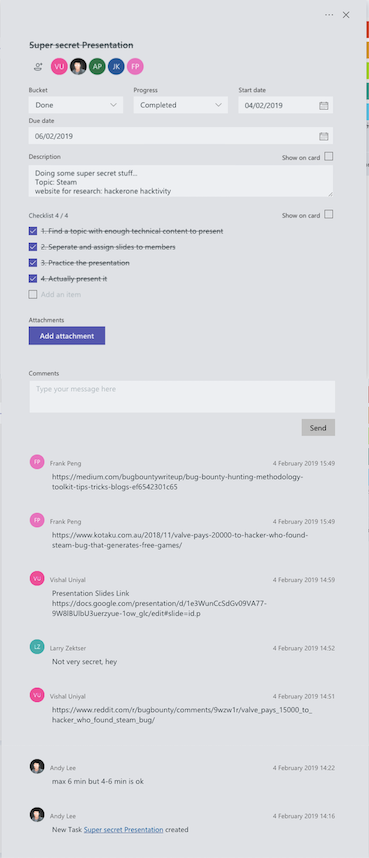Click the assign people icon
This screenshot has height=858, width=369.
(38, 67)
